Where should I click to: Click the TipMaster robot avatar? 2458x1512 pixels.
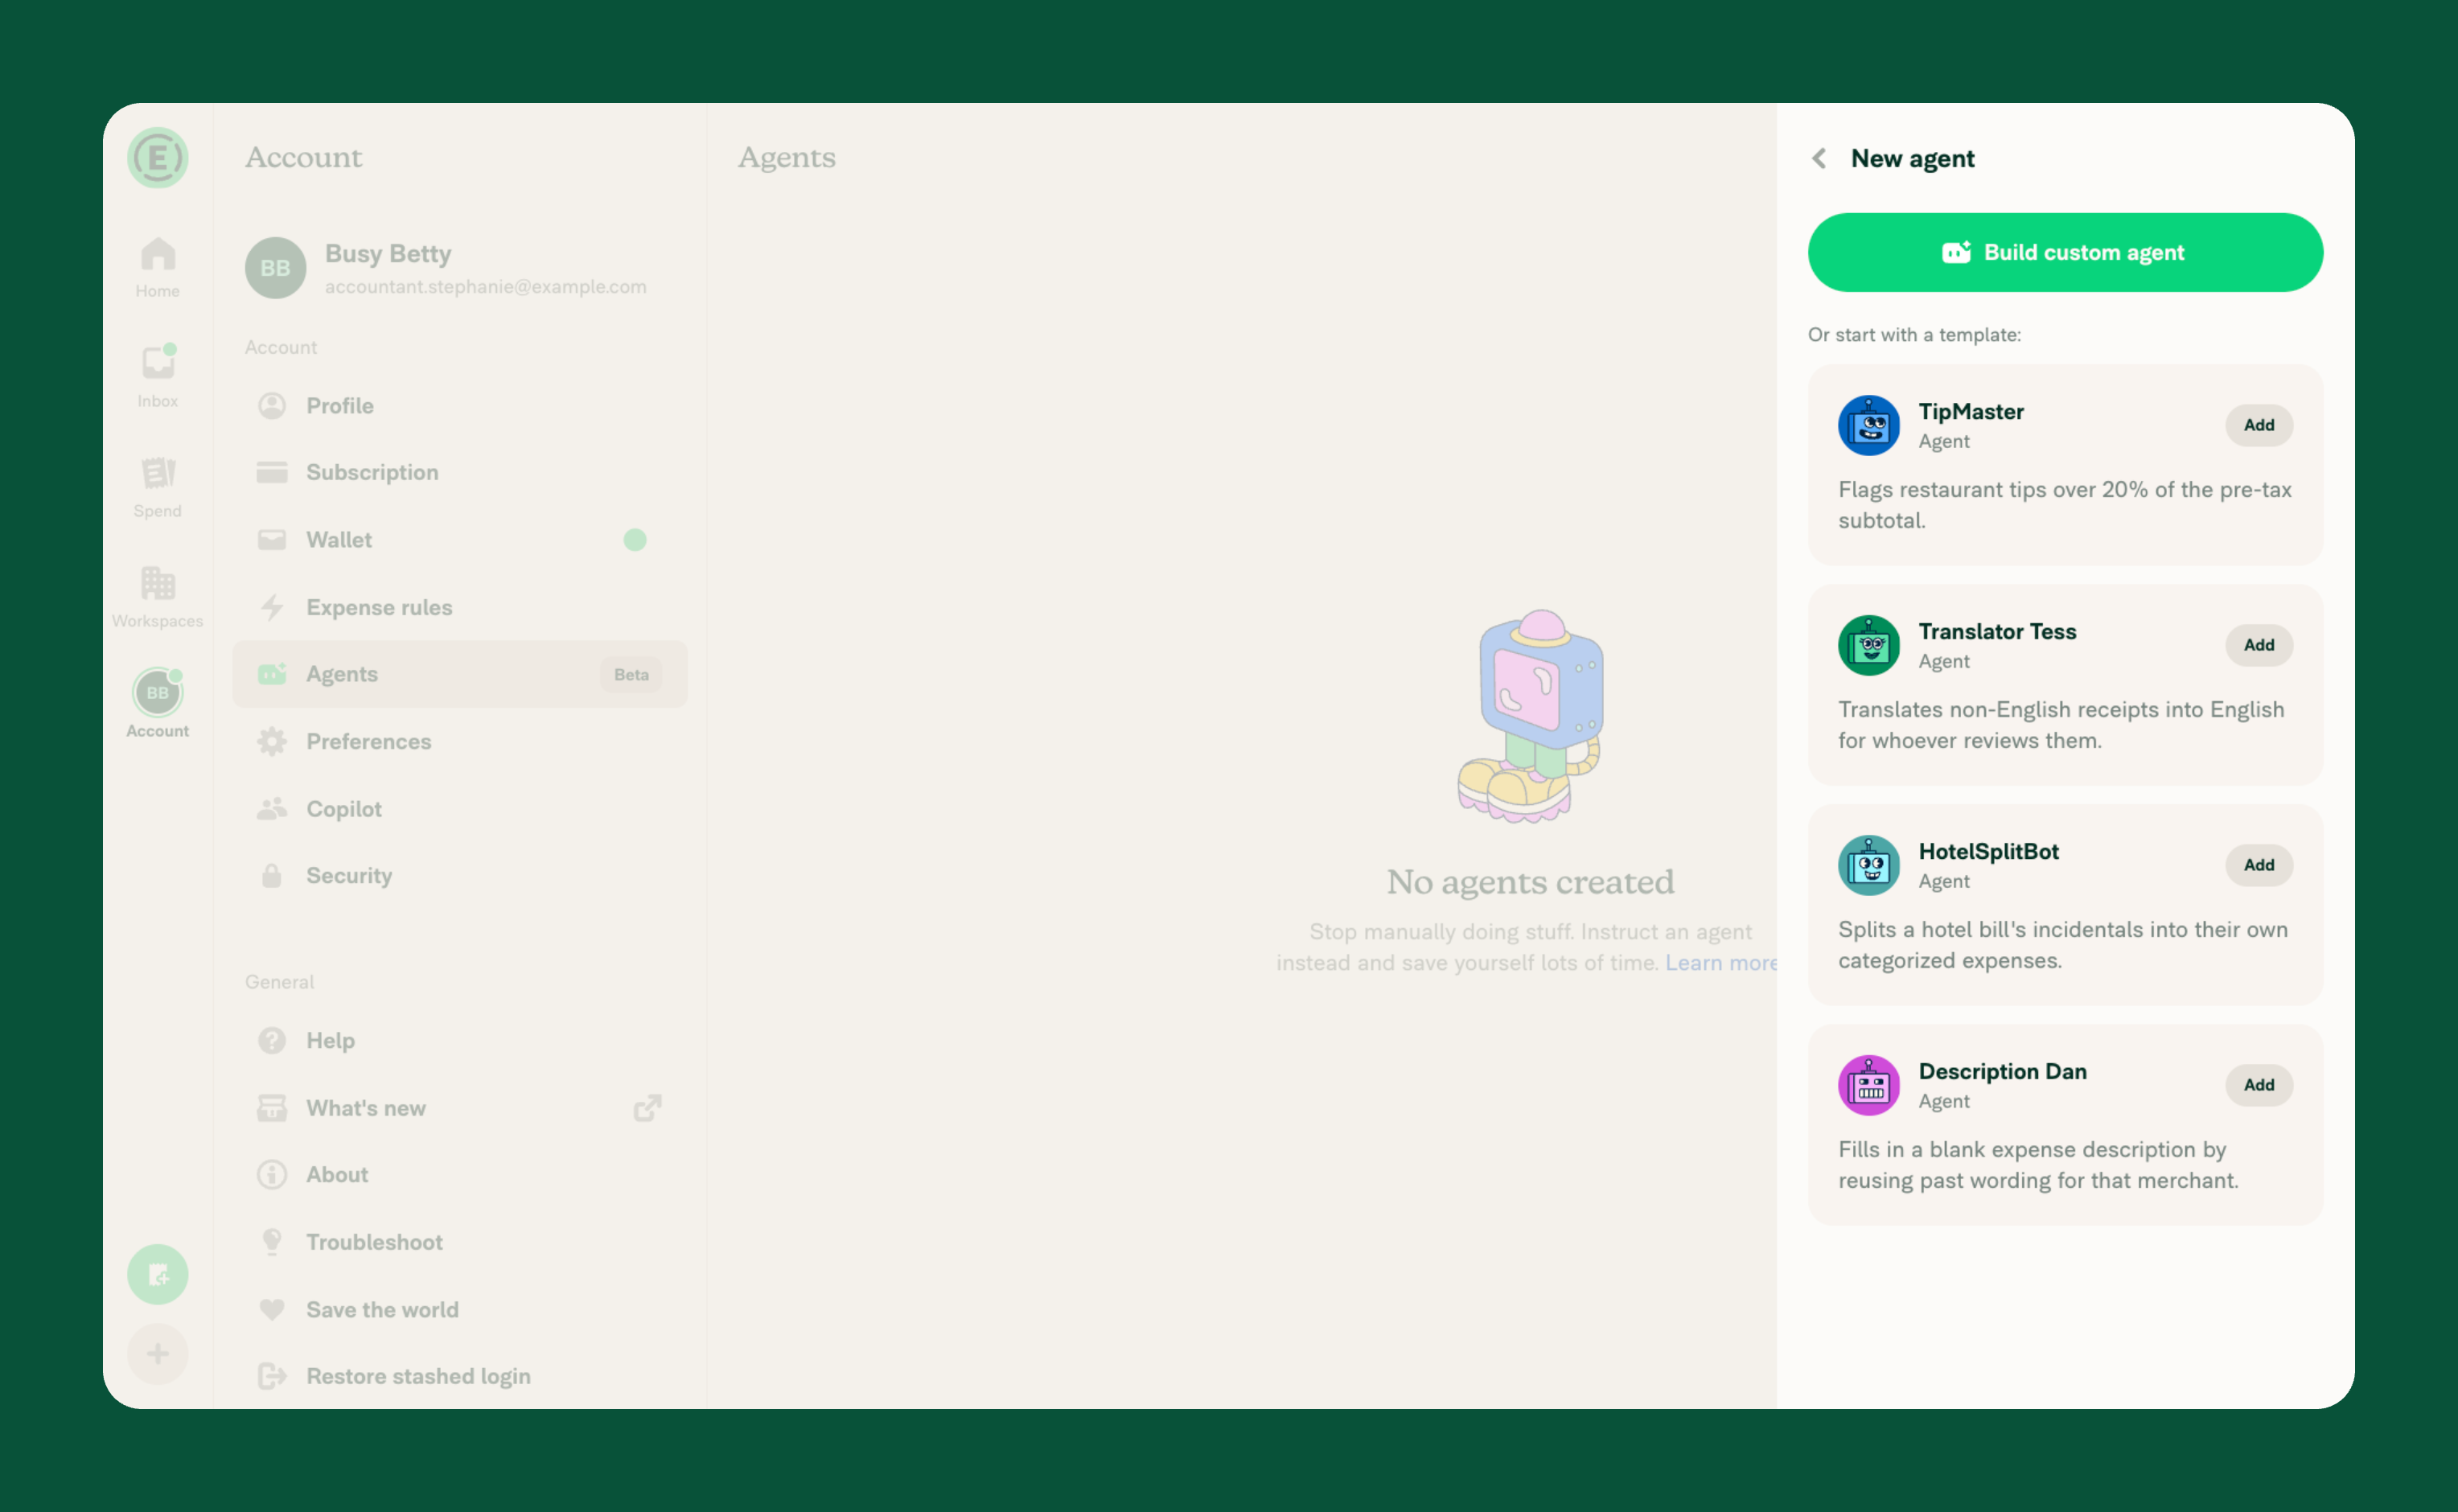tap(1868, 425)
